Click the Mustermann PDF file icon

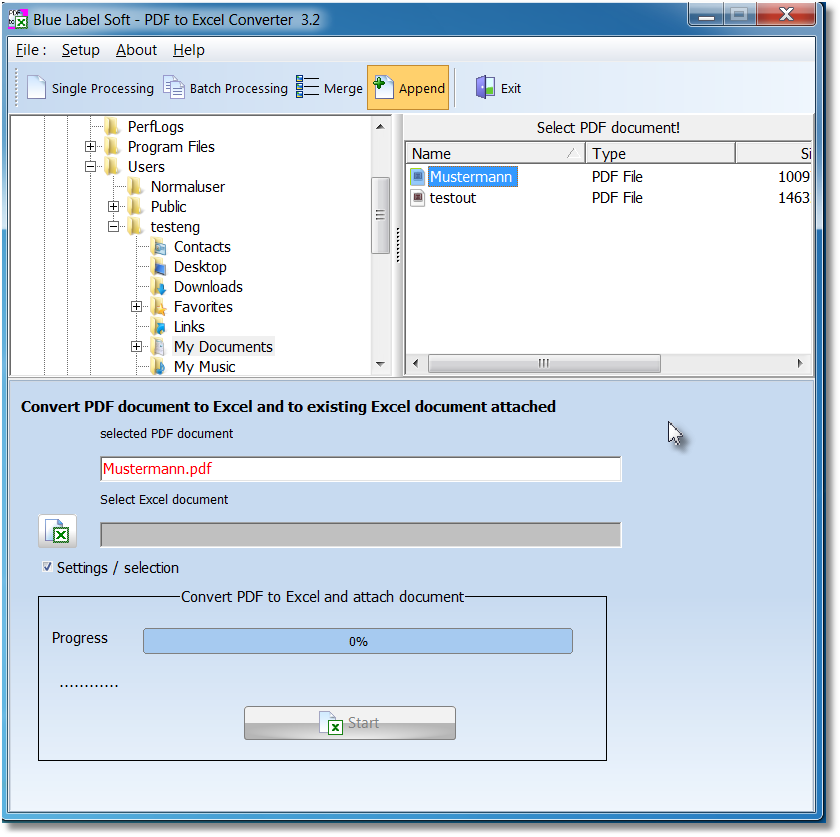pos(417,176)
